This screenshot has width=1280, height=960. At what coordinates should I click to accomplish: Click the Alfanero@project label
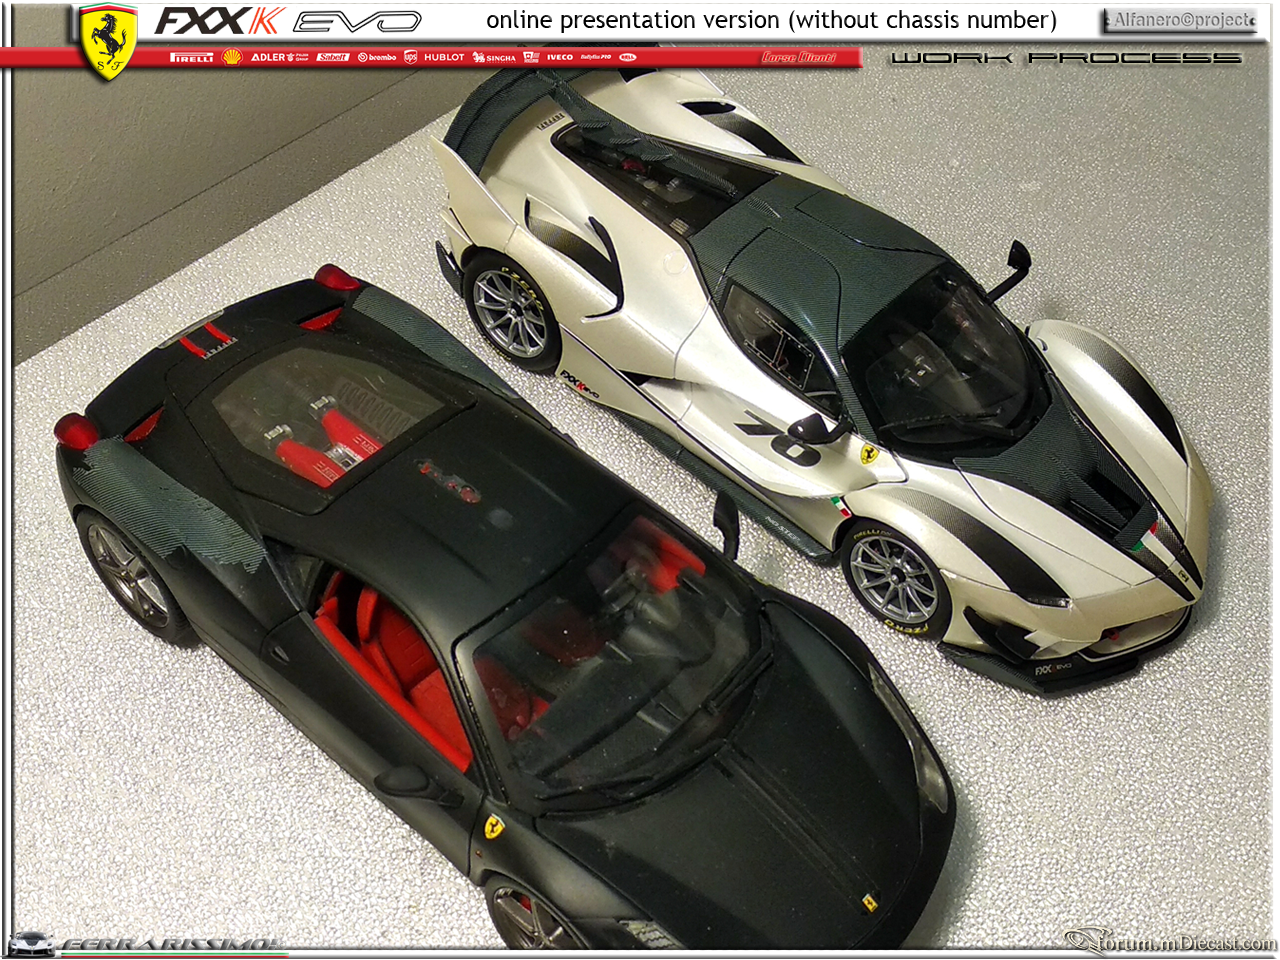tap(1180, 20)
